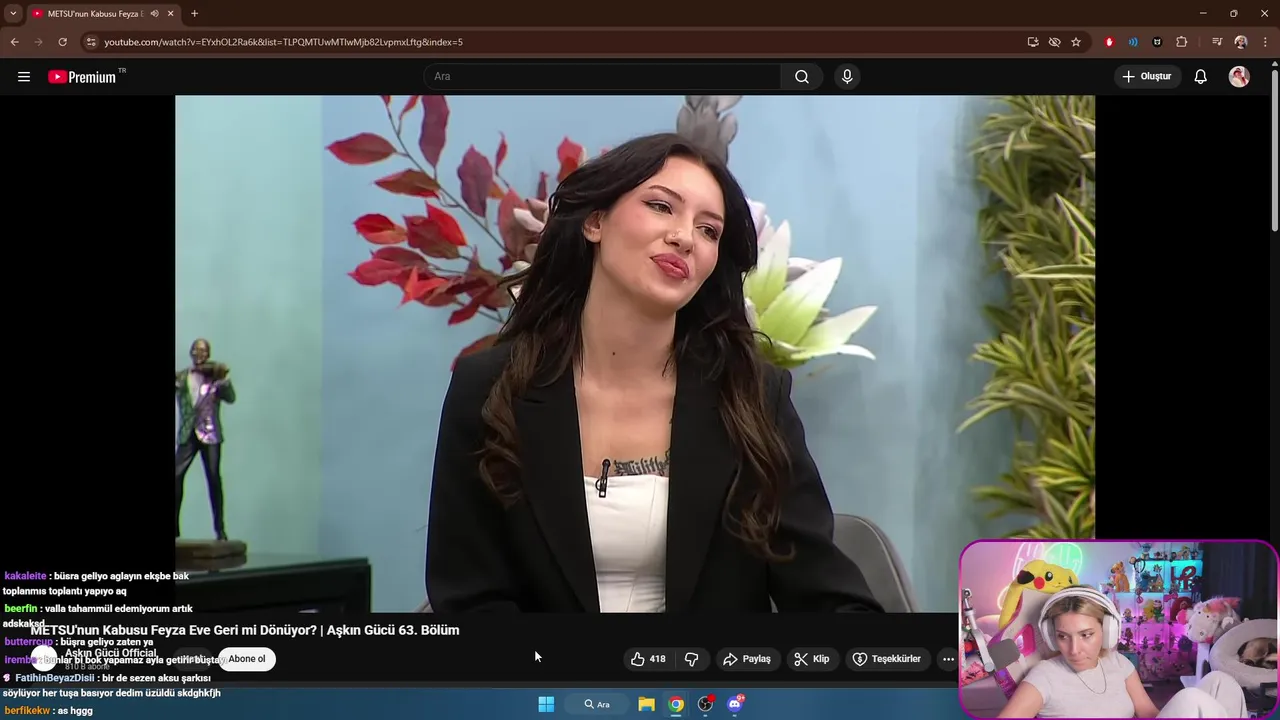Click chat username FatihinBeyazDisii
Screen dimensions: 1280x720
(x=55, y=678)
